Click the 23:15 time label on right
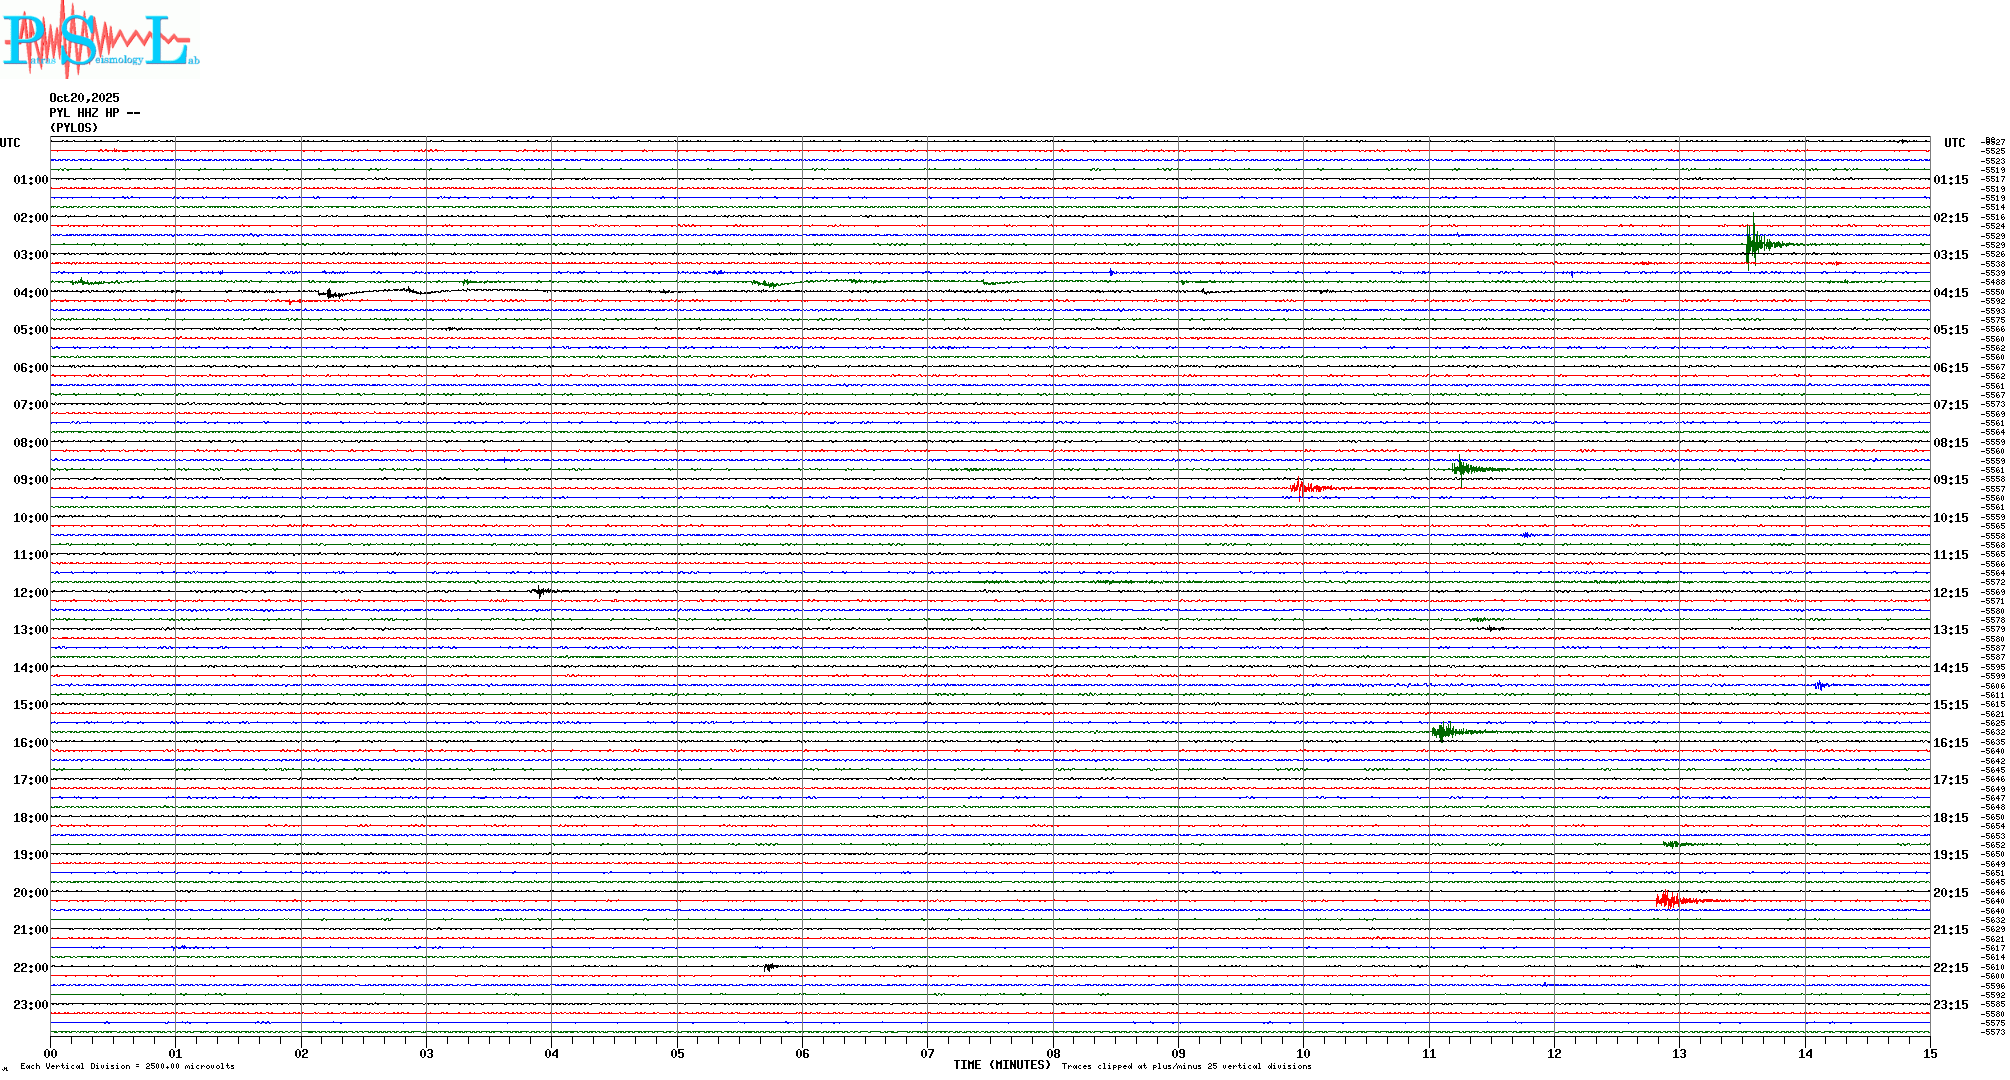Image resolution: width=2010 pixels, height=1080 pixels. (x=1950, y=1005)
